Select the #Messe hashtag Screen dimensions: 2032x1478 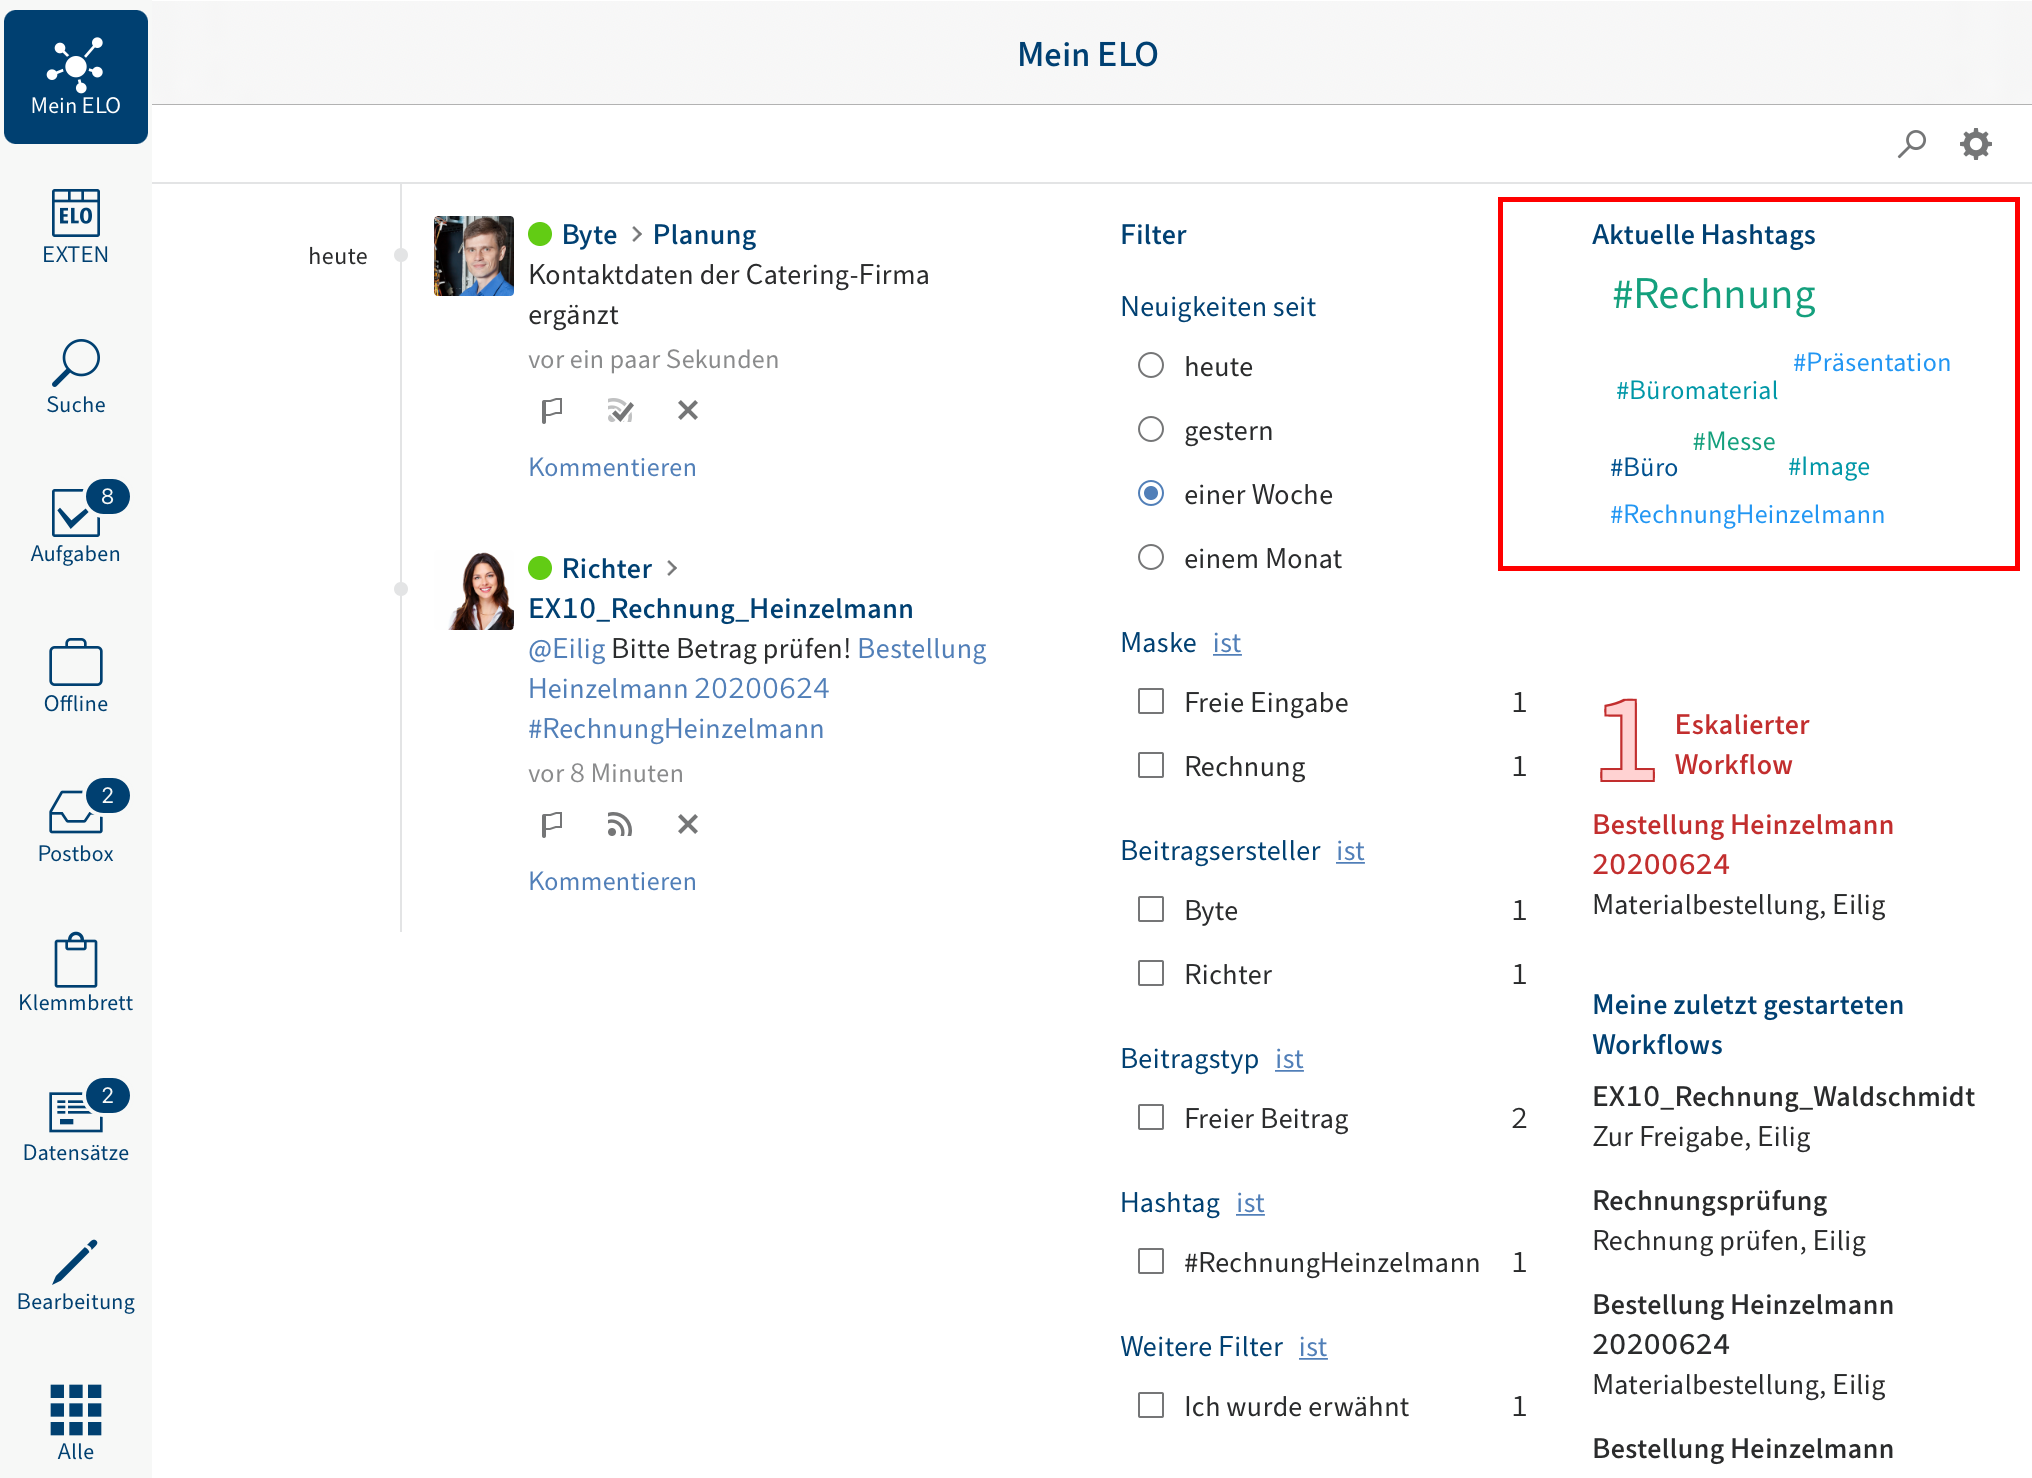tap(1733, 441)
